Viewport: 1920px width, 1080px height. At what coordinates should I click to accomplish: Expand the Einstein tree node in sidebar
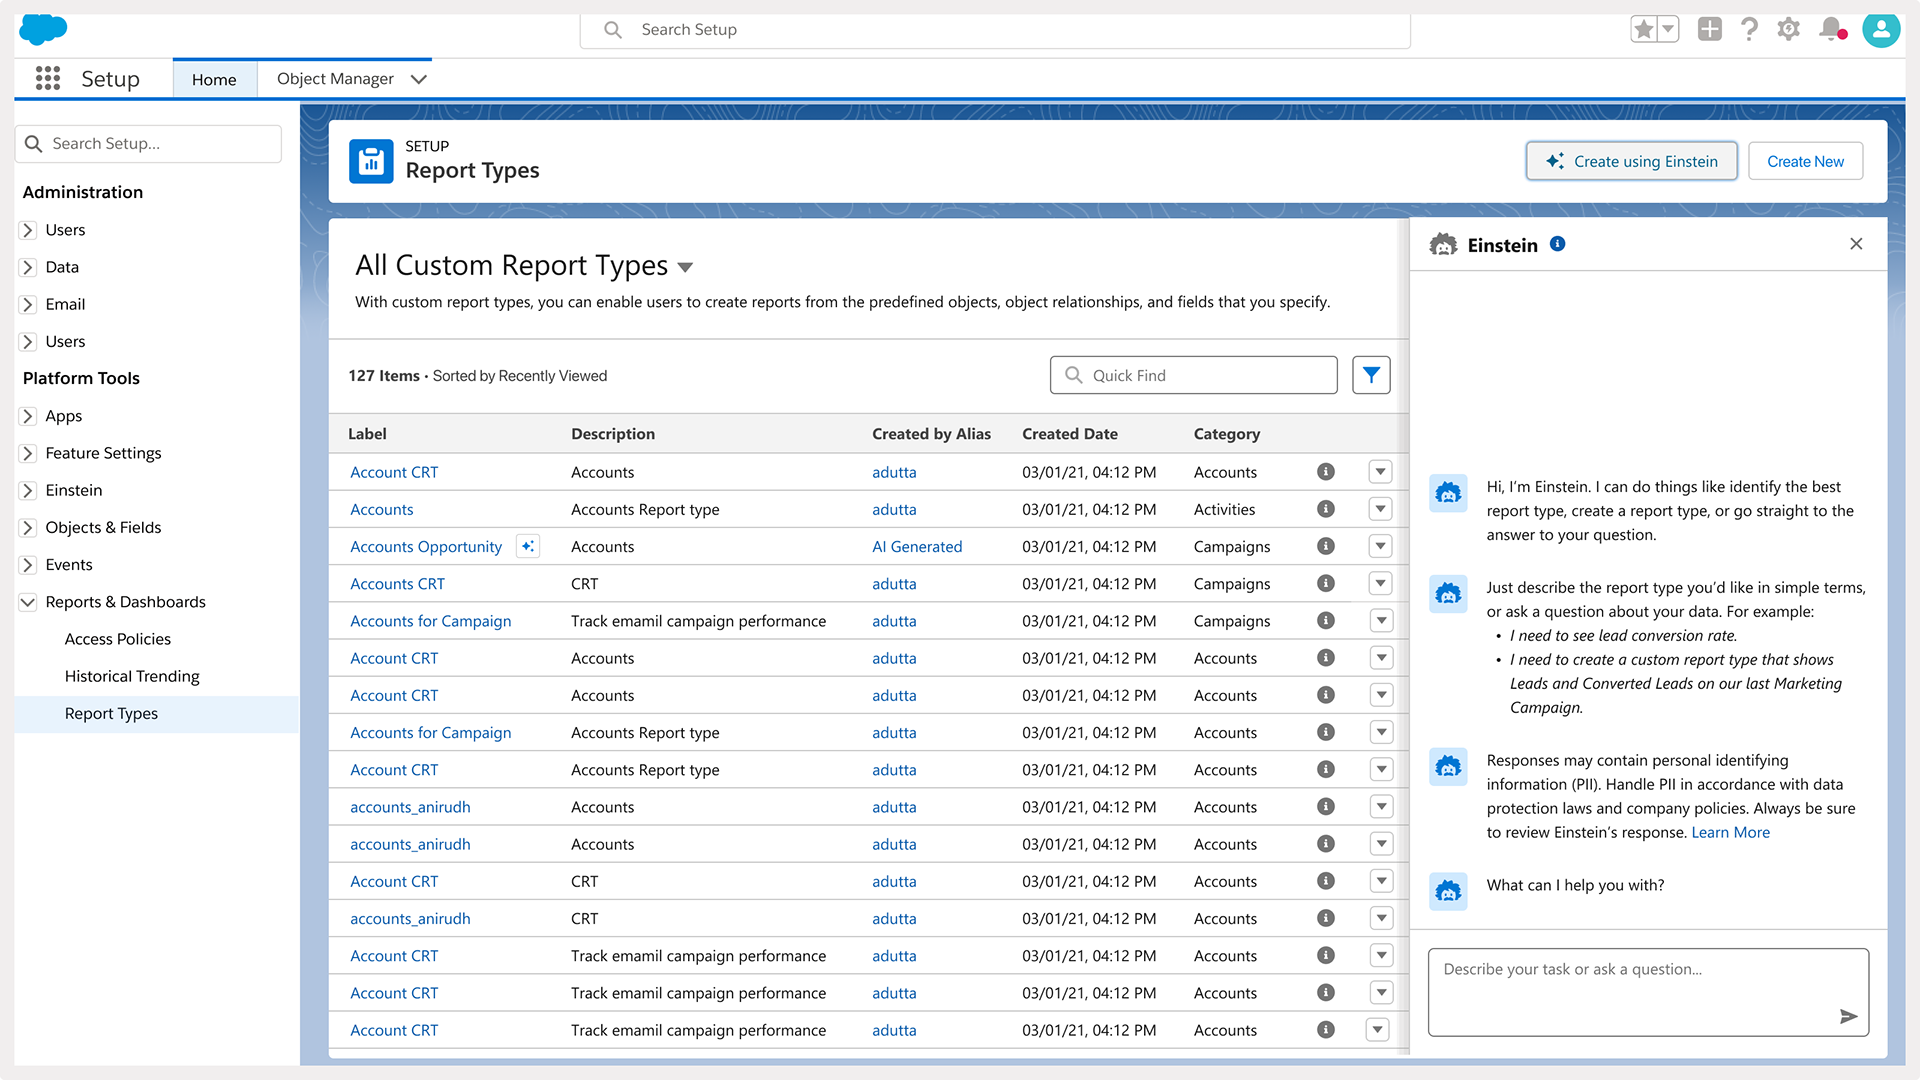click(x=28, y=490)
